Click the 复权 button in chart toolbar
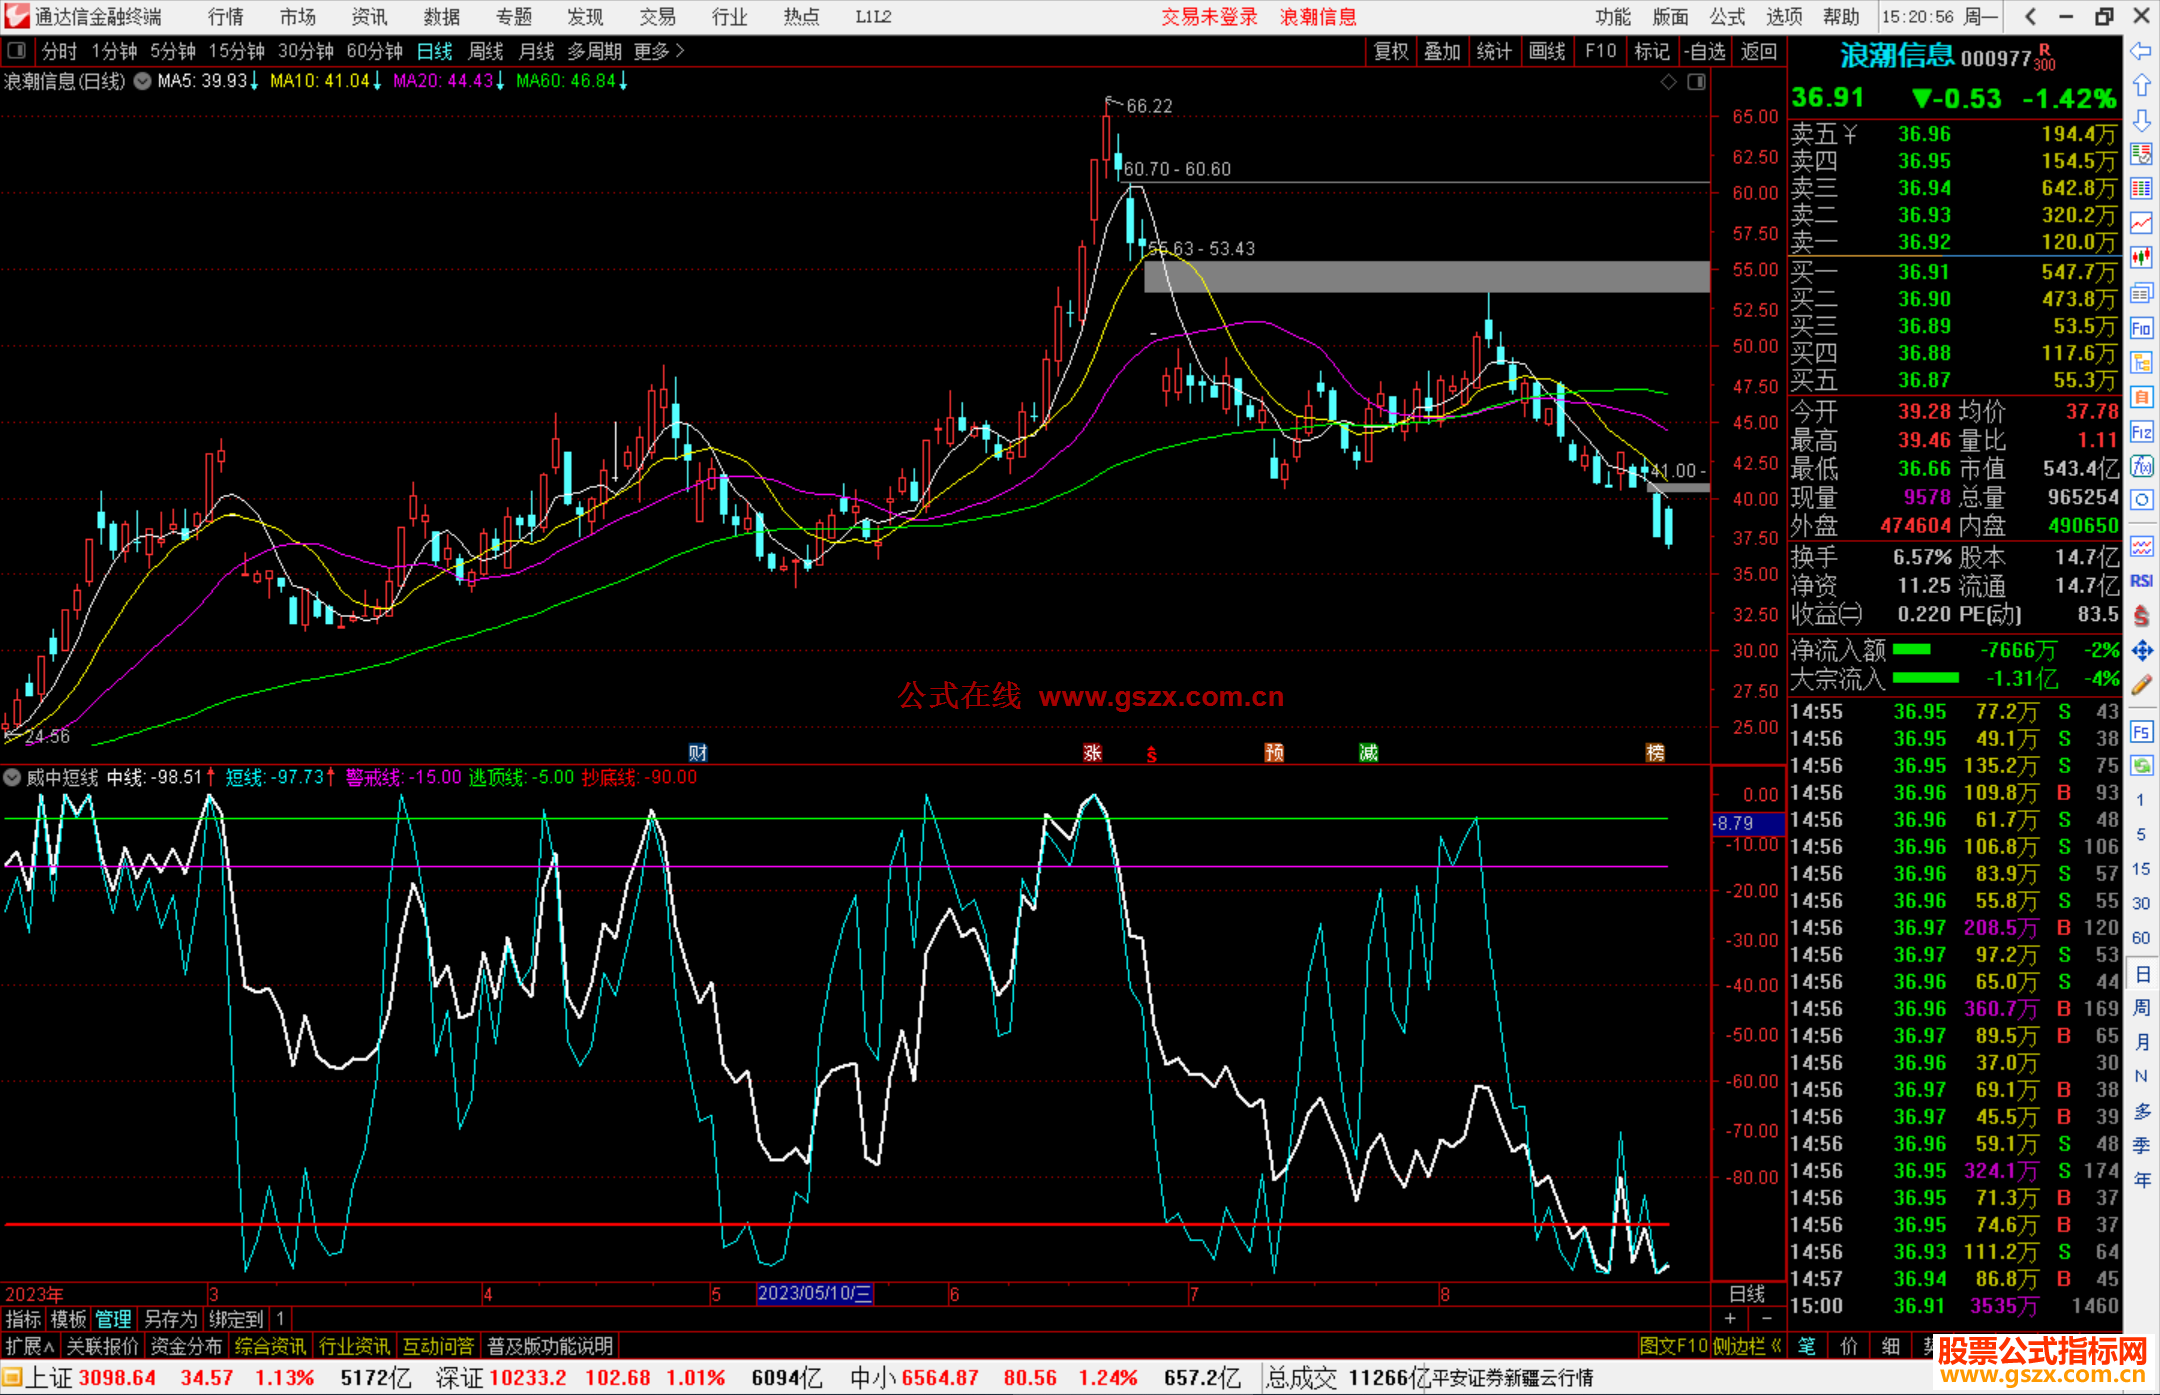The height and width of the screenshot is (1395, 2160). pyautogui.click(x=1391, y=51)
